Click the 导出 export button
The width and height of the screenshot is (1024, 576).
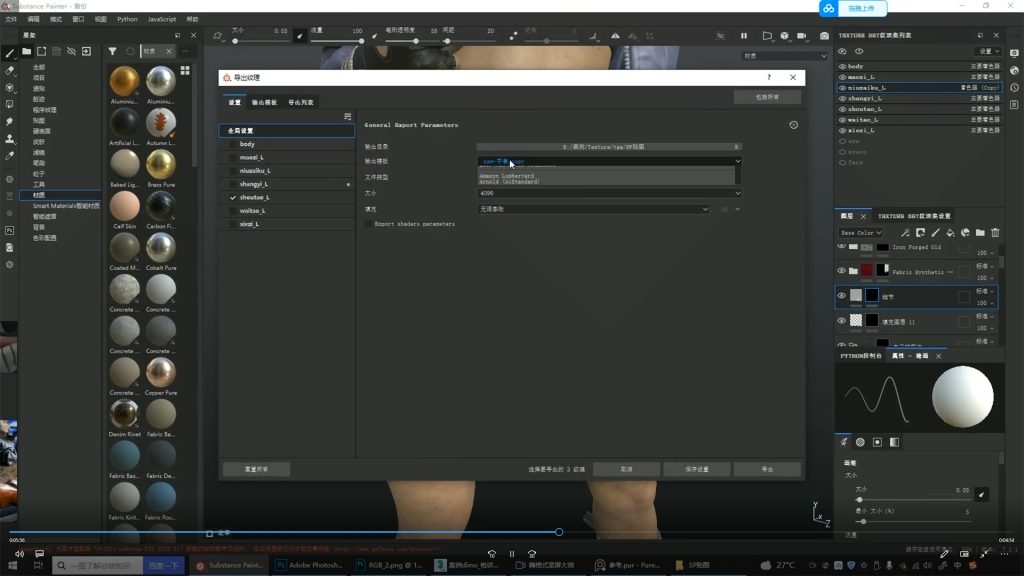tap(767, 469)
